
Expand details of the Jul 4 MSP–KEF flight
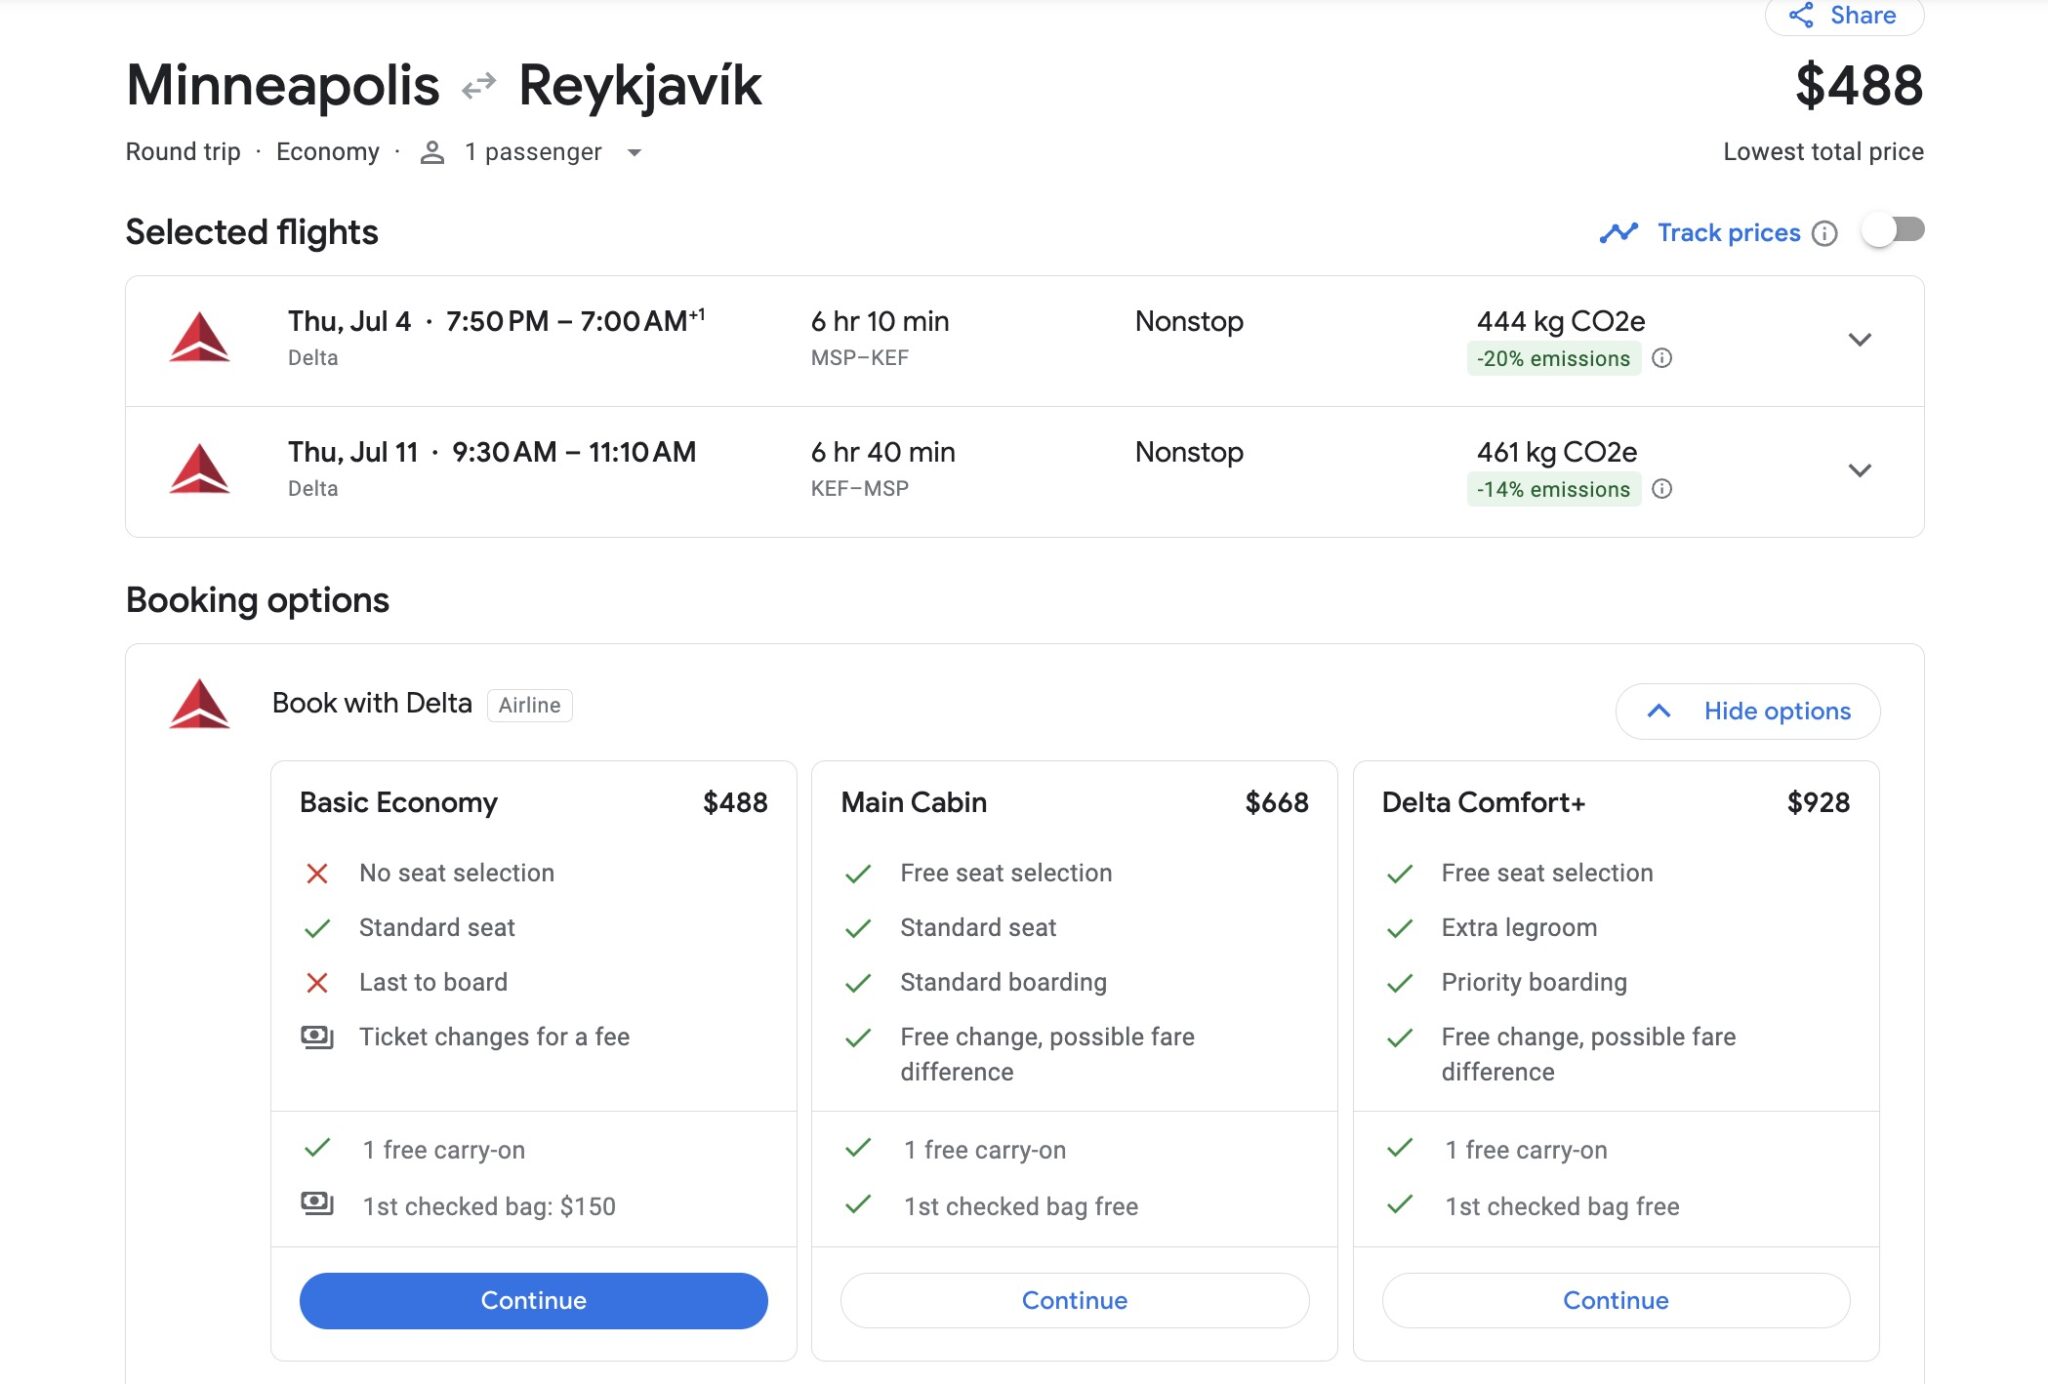click(x=1861, y=340)
